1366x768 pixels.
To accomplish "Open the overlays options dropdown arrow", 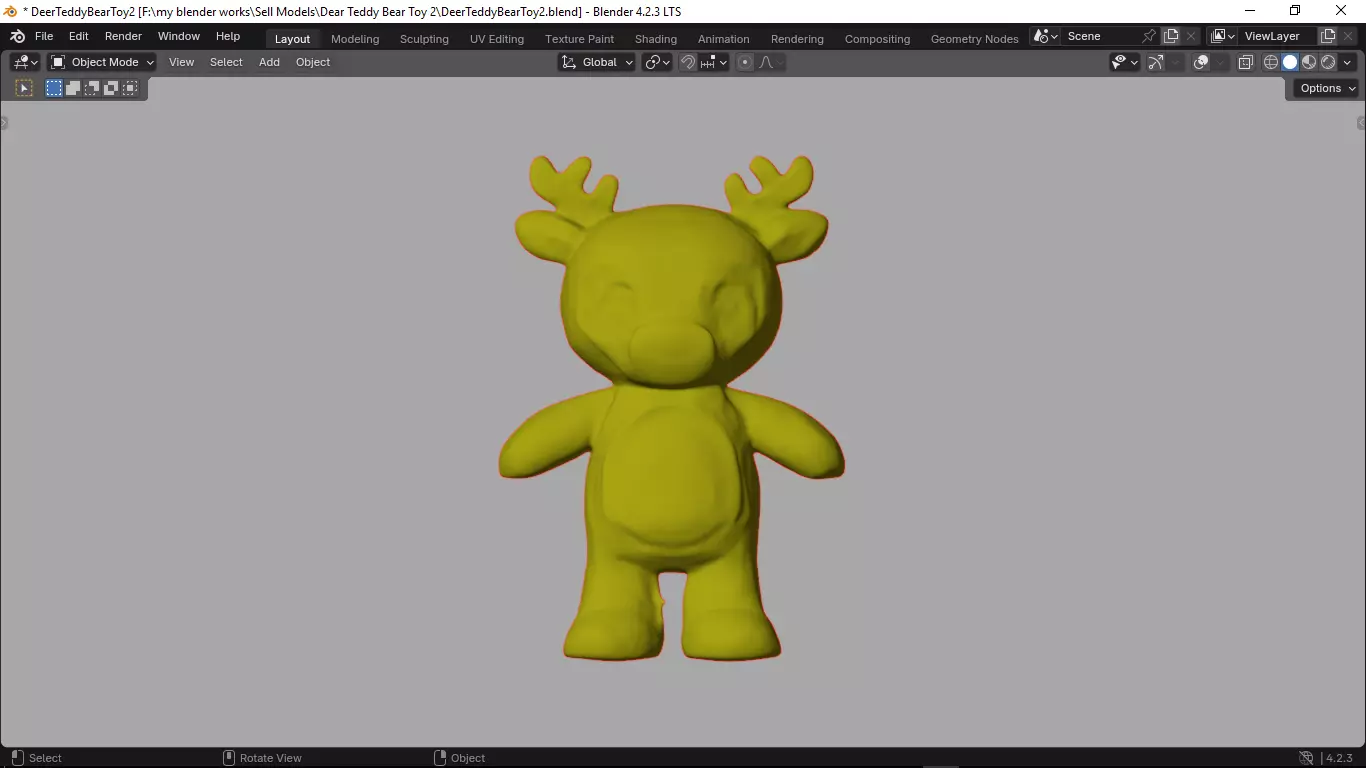I will (1221, 62).
